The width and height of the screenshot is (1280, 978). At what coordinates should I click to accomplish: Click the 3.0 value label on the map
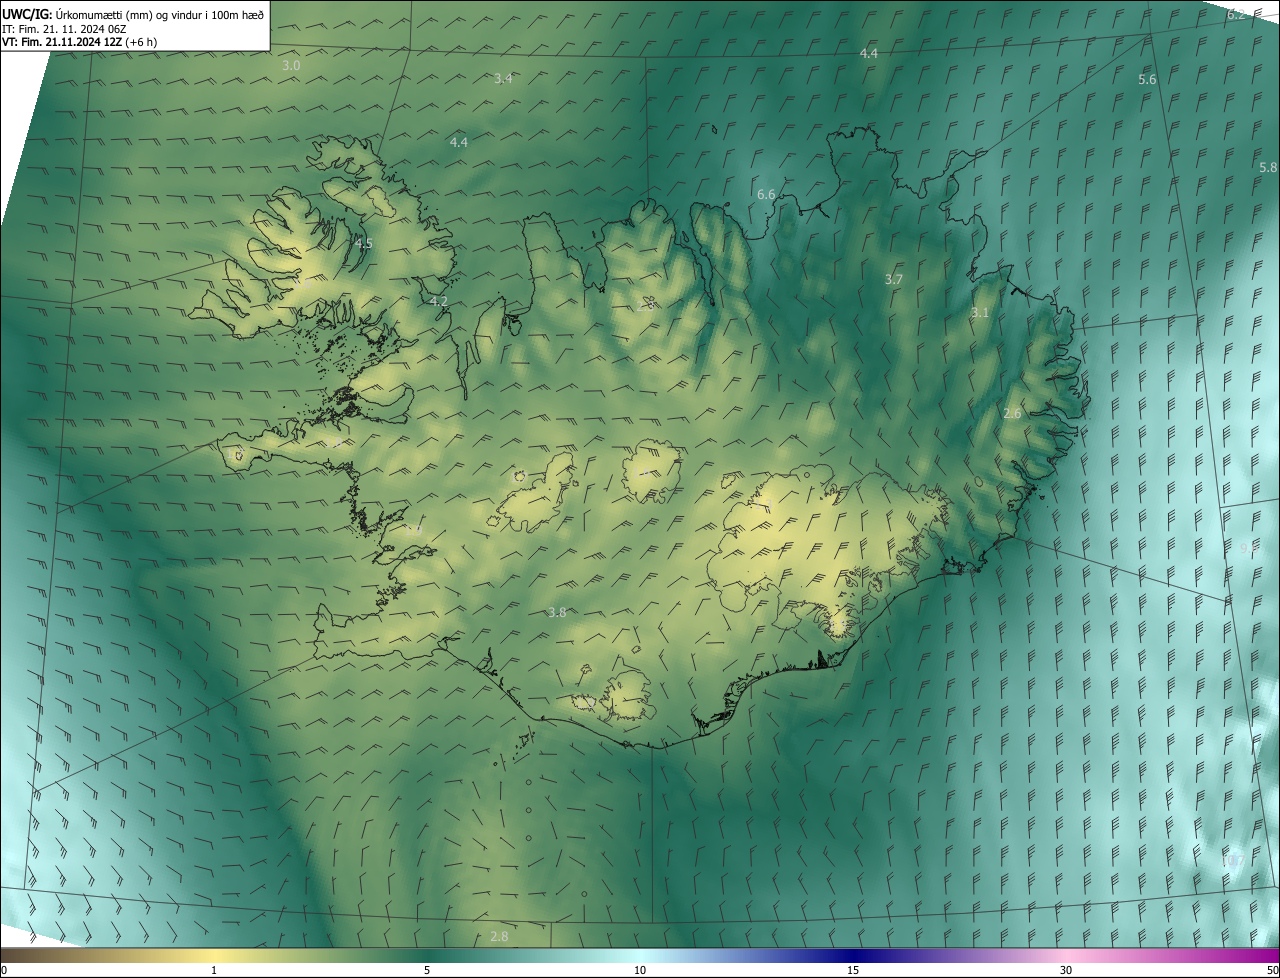pyautogui.click(x=291, y=65)
